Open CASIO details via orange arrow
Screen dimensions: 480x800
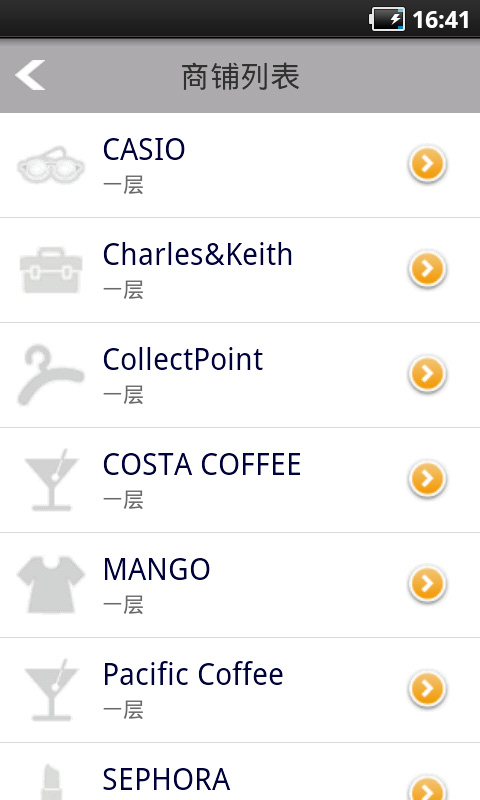point(427,164)
